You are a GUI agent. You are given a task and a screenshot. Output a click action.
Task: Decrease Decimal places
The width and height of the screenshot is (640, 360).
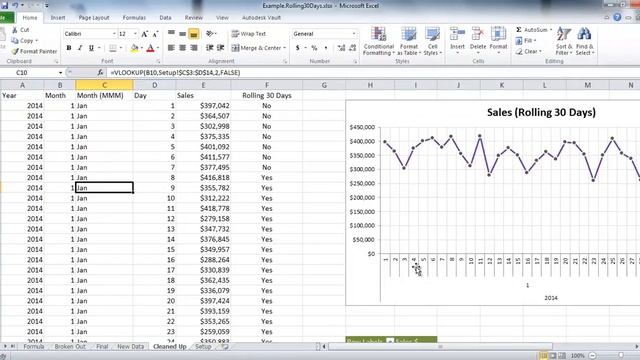click(353, 48)
